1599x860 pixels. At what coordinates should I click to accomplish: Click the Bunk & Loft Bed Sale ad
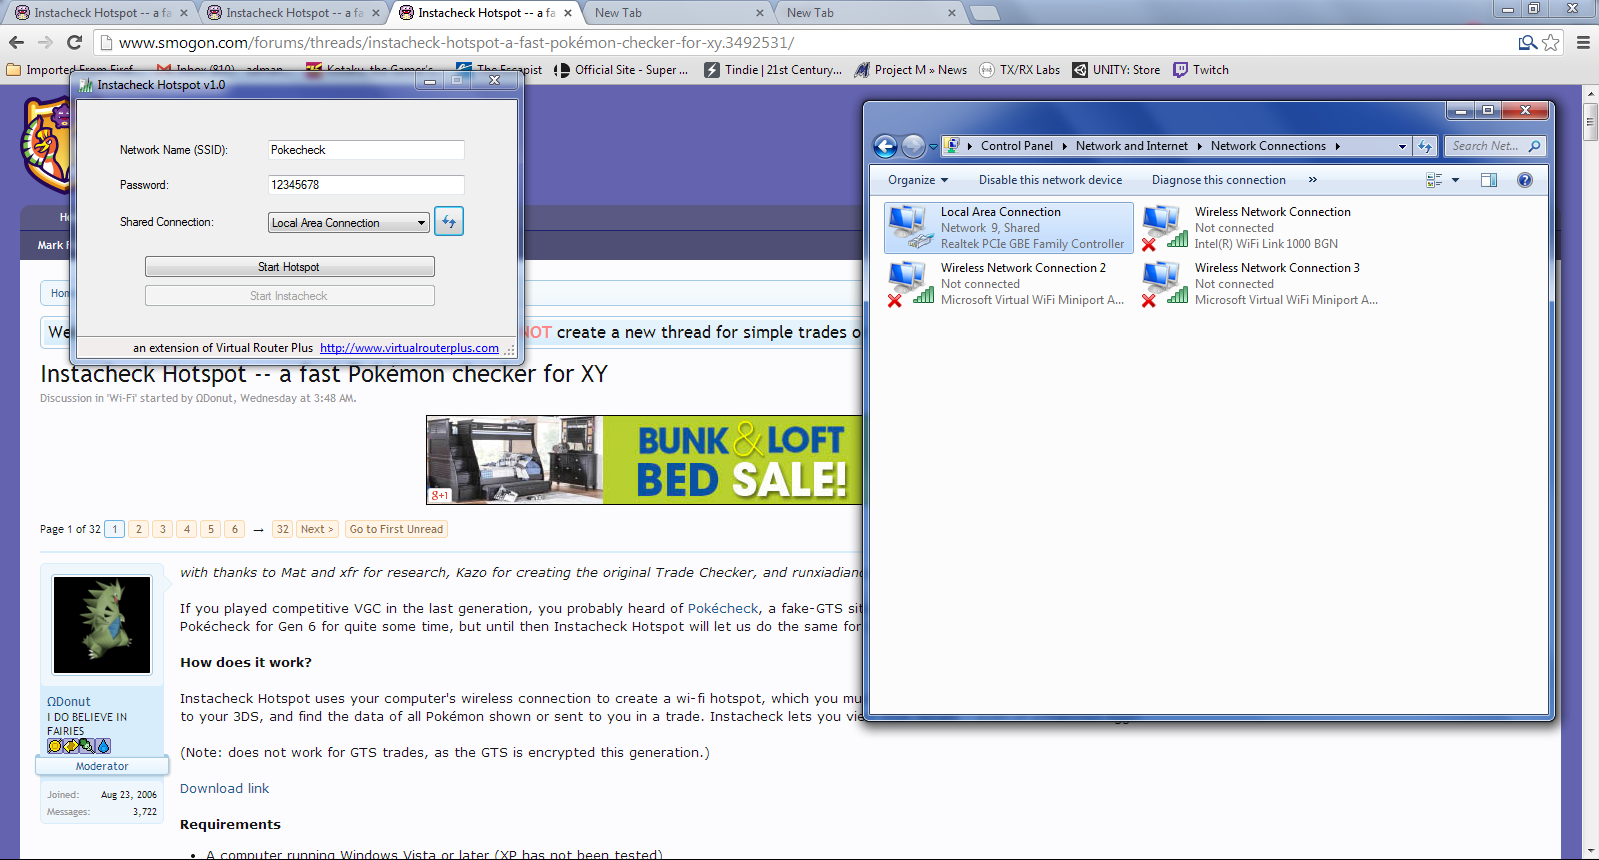click(644, 460)
